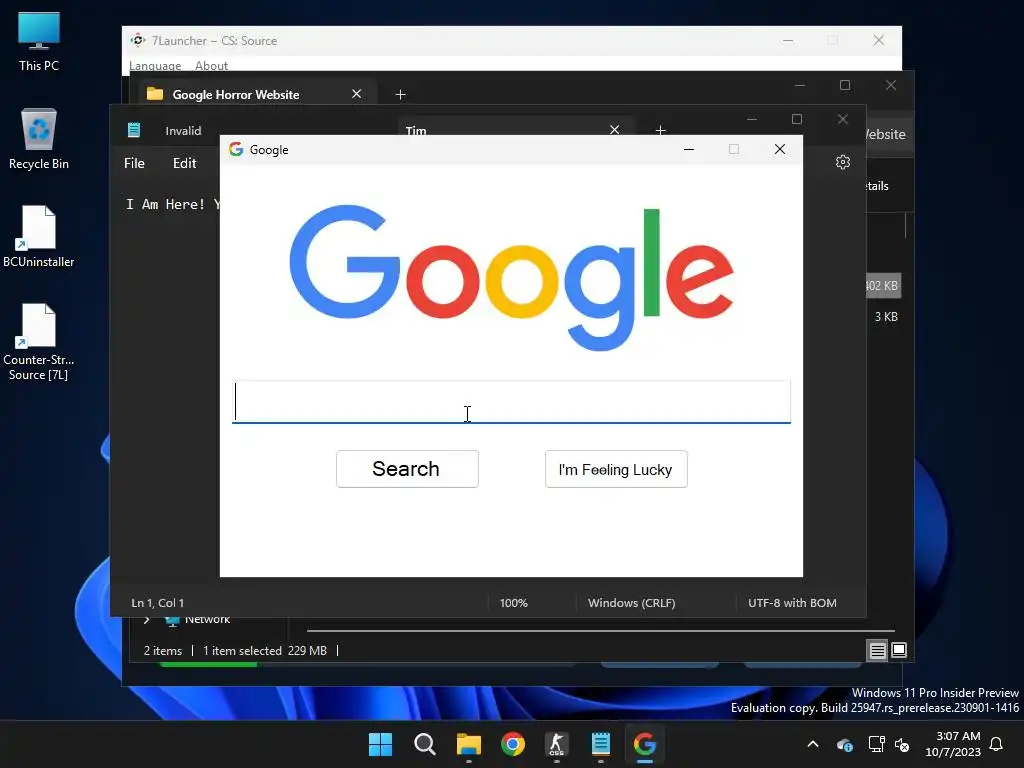The width and height of the screenshot is (1024, 768).
Task: Open the 7Launcher About menu
Action: (212, 65)
